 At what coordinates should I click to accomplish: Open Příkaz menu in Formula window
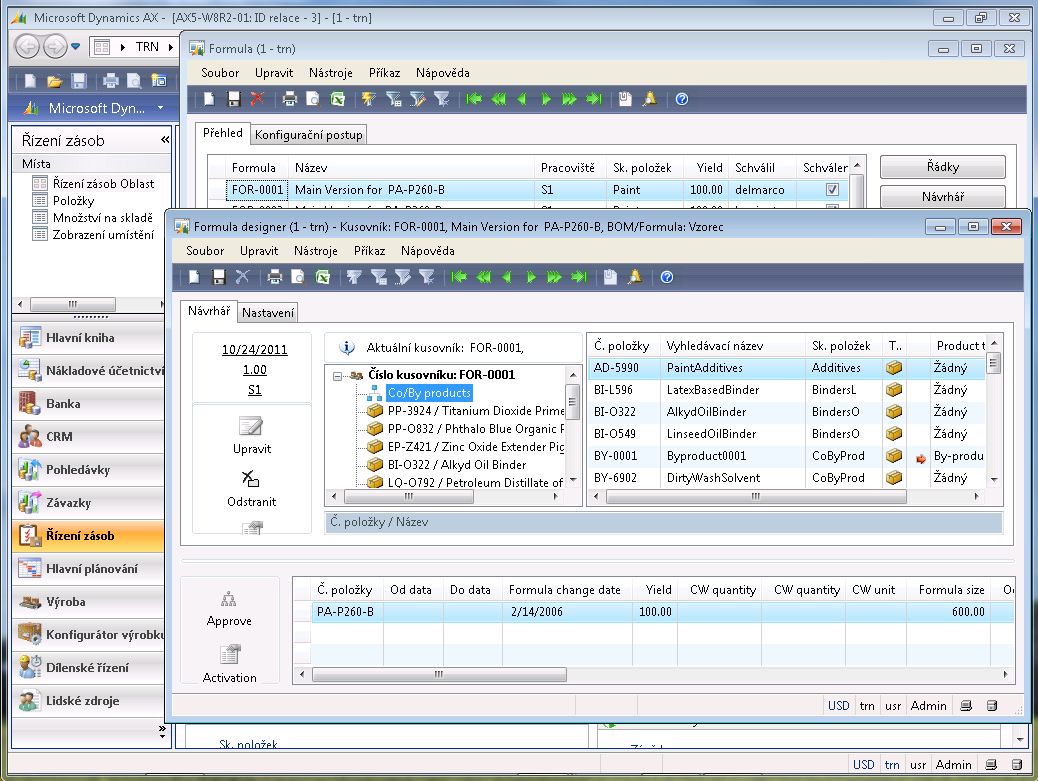385,73
